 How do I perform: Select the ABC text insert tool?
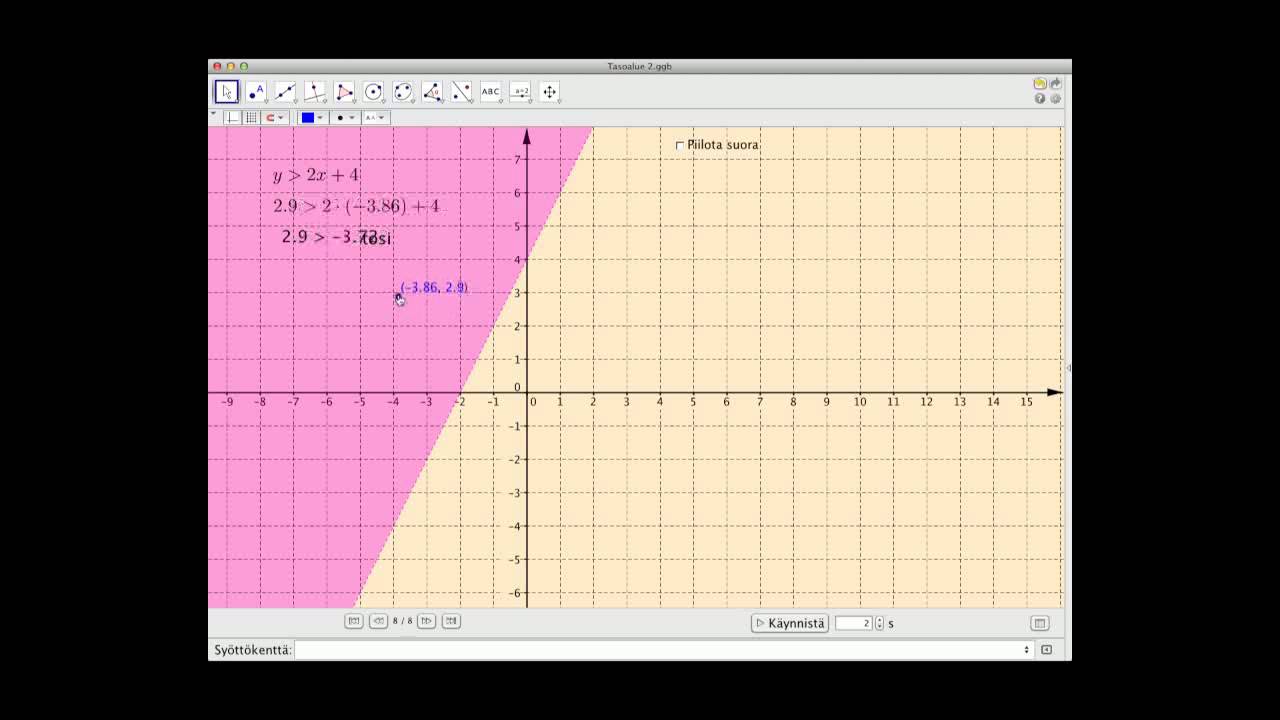(x=491, y=92)
